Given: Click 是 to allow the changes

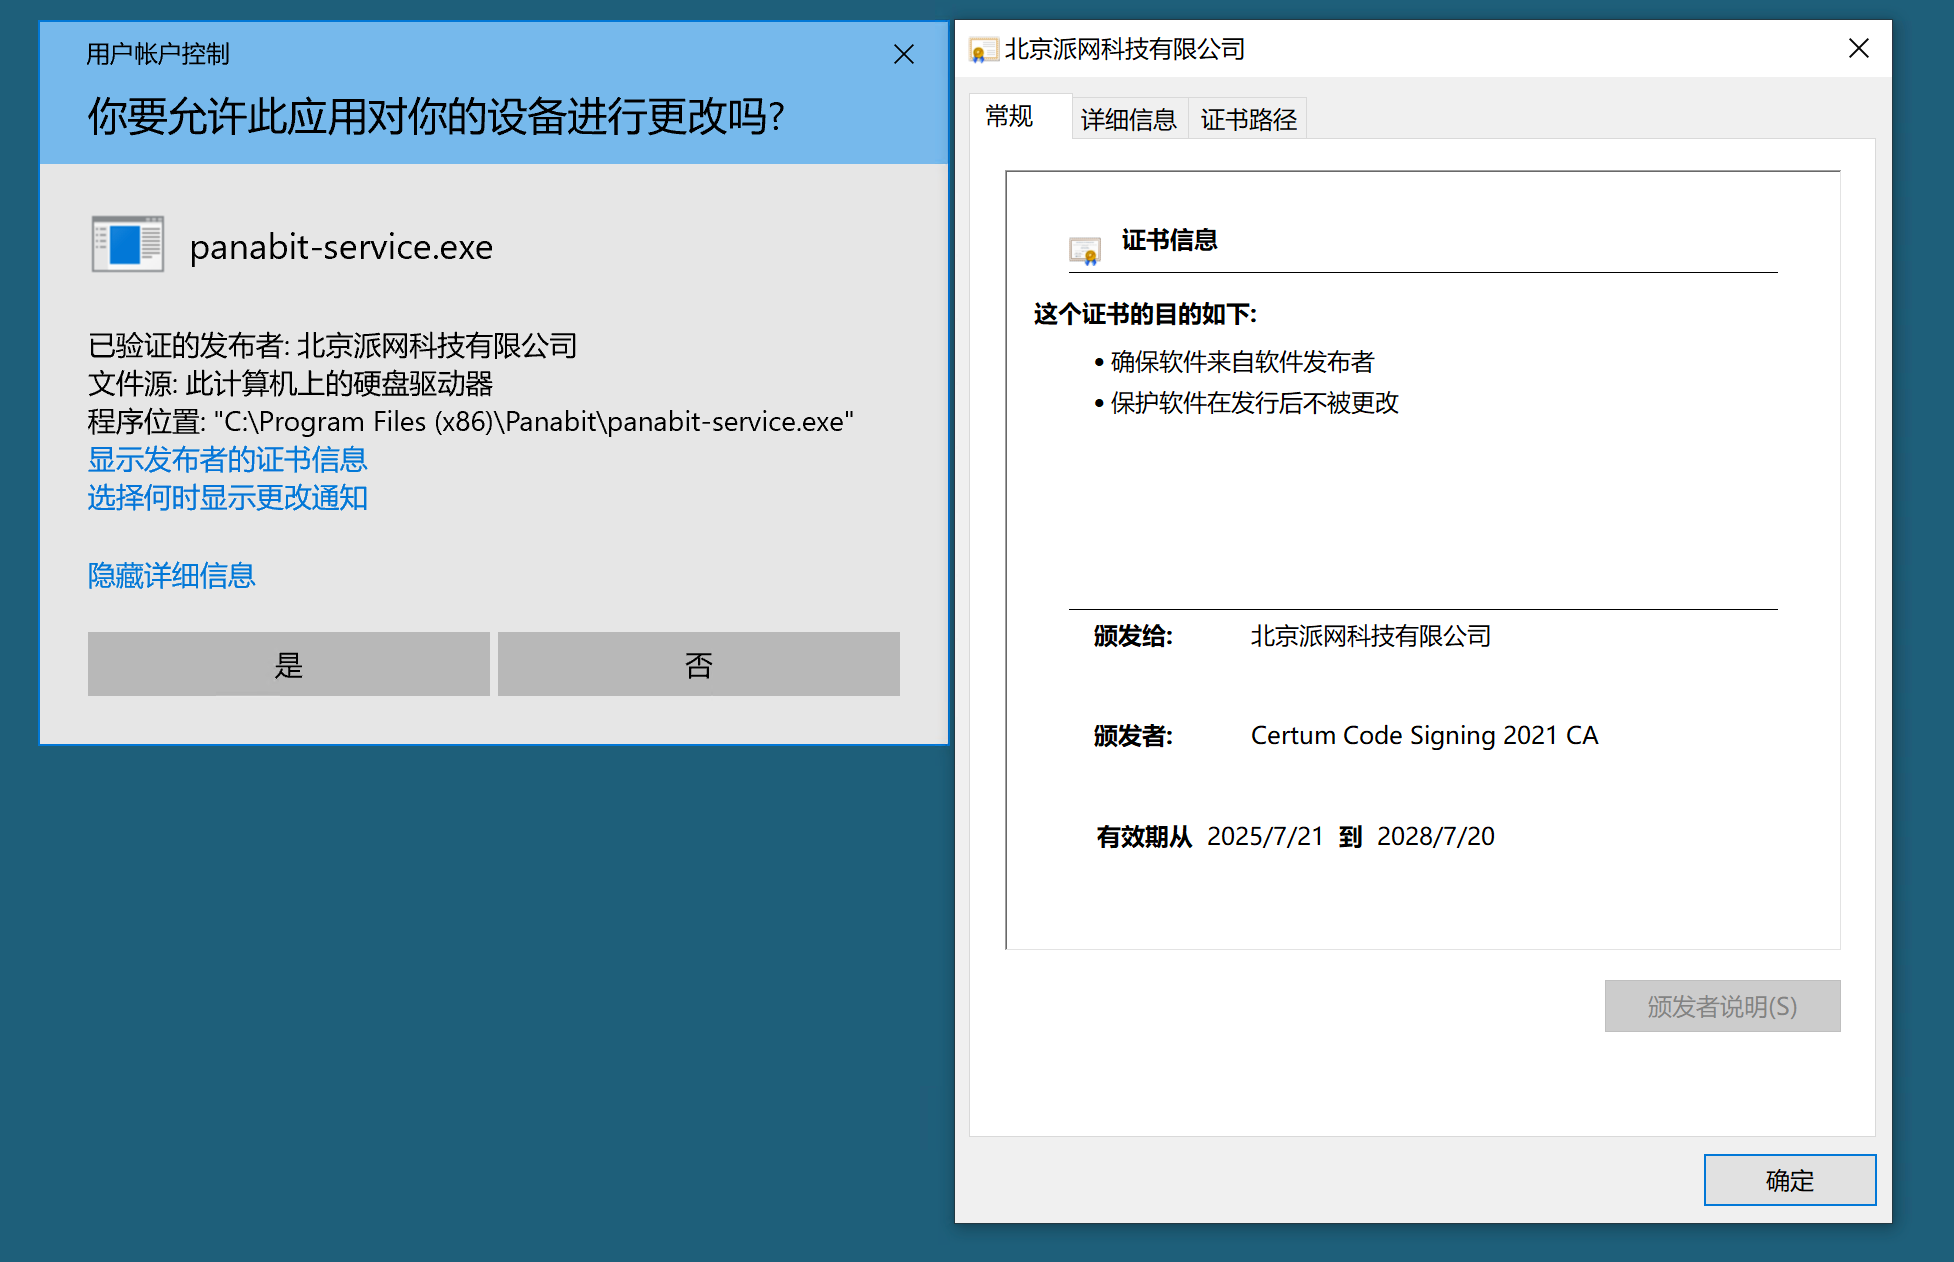Looking at the screenshot, I should tap(289, 664).
